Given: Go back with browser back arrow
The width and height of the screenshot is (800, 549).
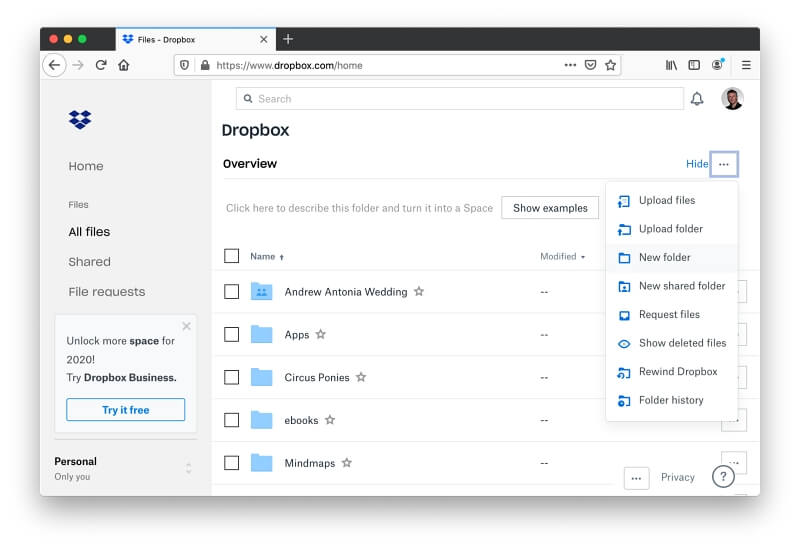Looking at the screenshot, I should [x=54, y=65].
